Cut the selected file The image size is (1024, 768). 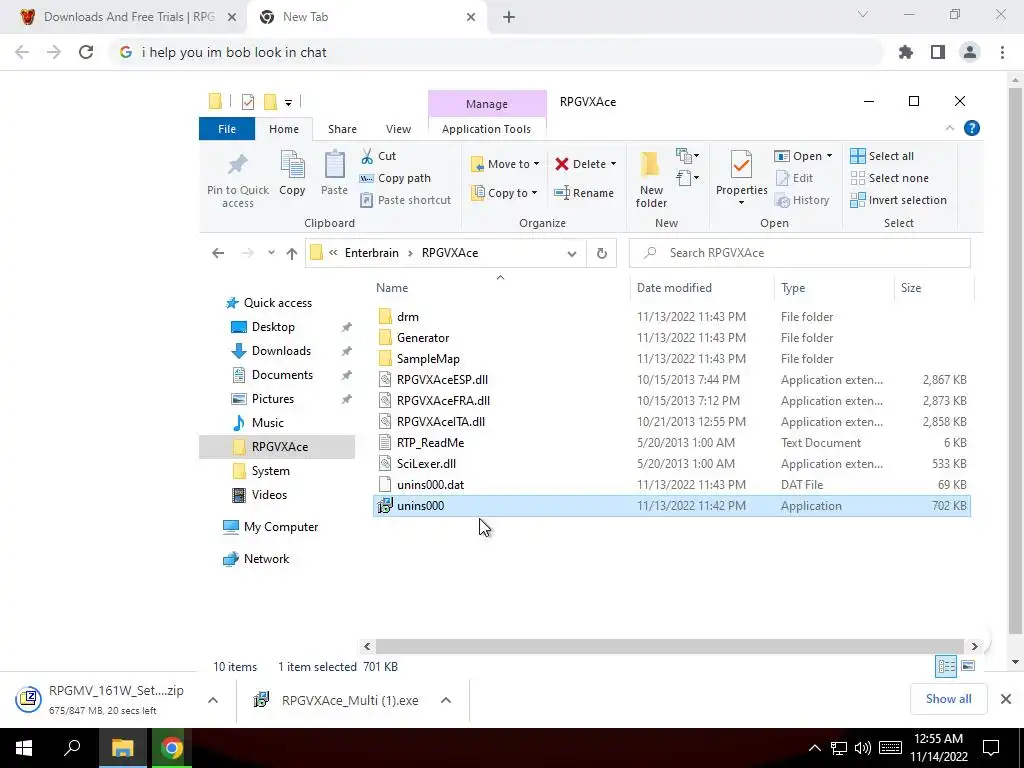click(379, 156)
